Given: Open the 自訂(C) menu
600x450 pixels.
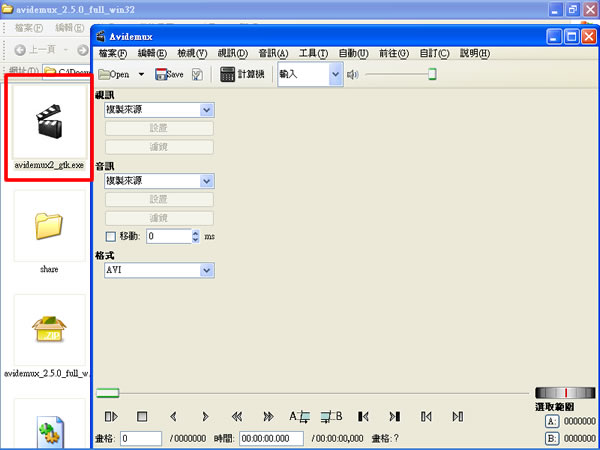Looking at the screenshot, I should point(434,53).
